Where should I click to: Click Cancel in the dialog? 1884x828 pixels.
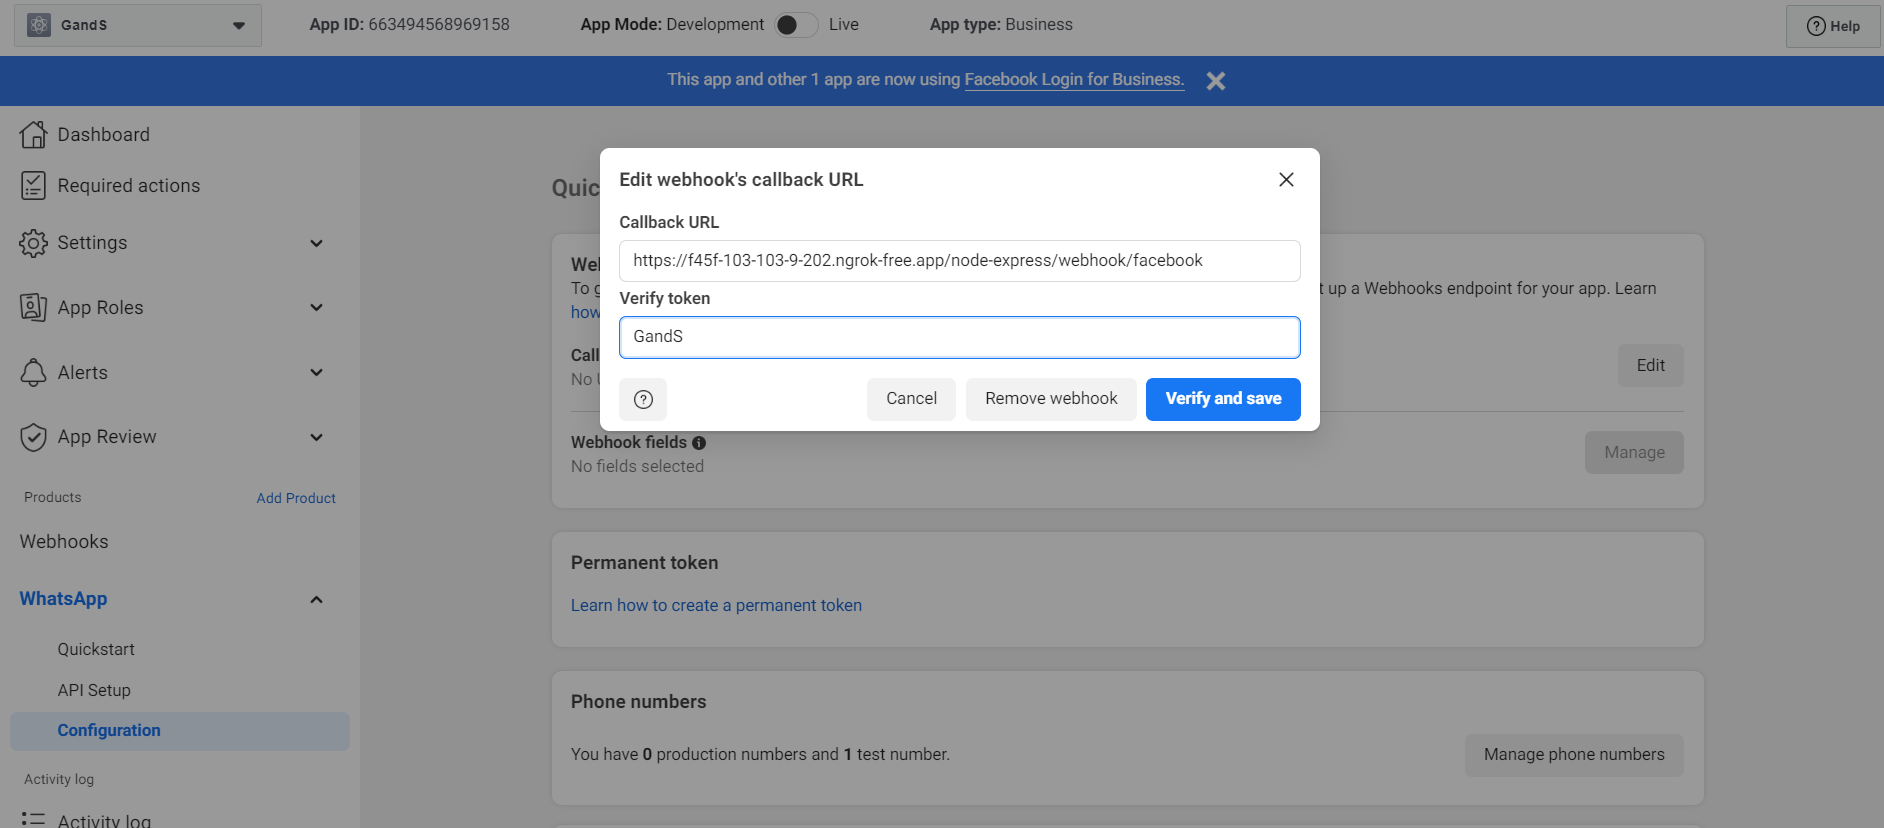pyautogui.click(x=911, y=399)
